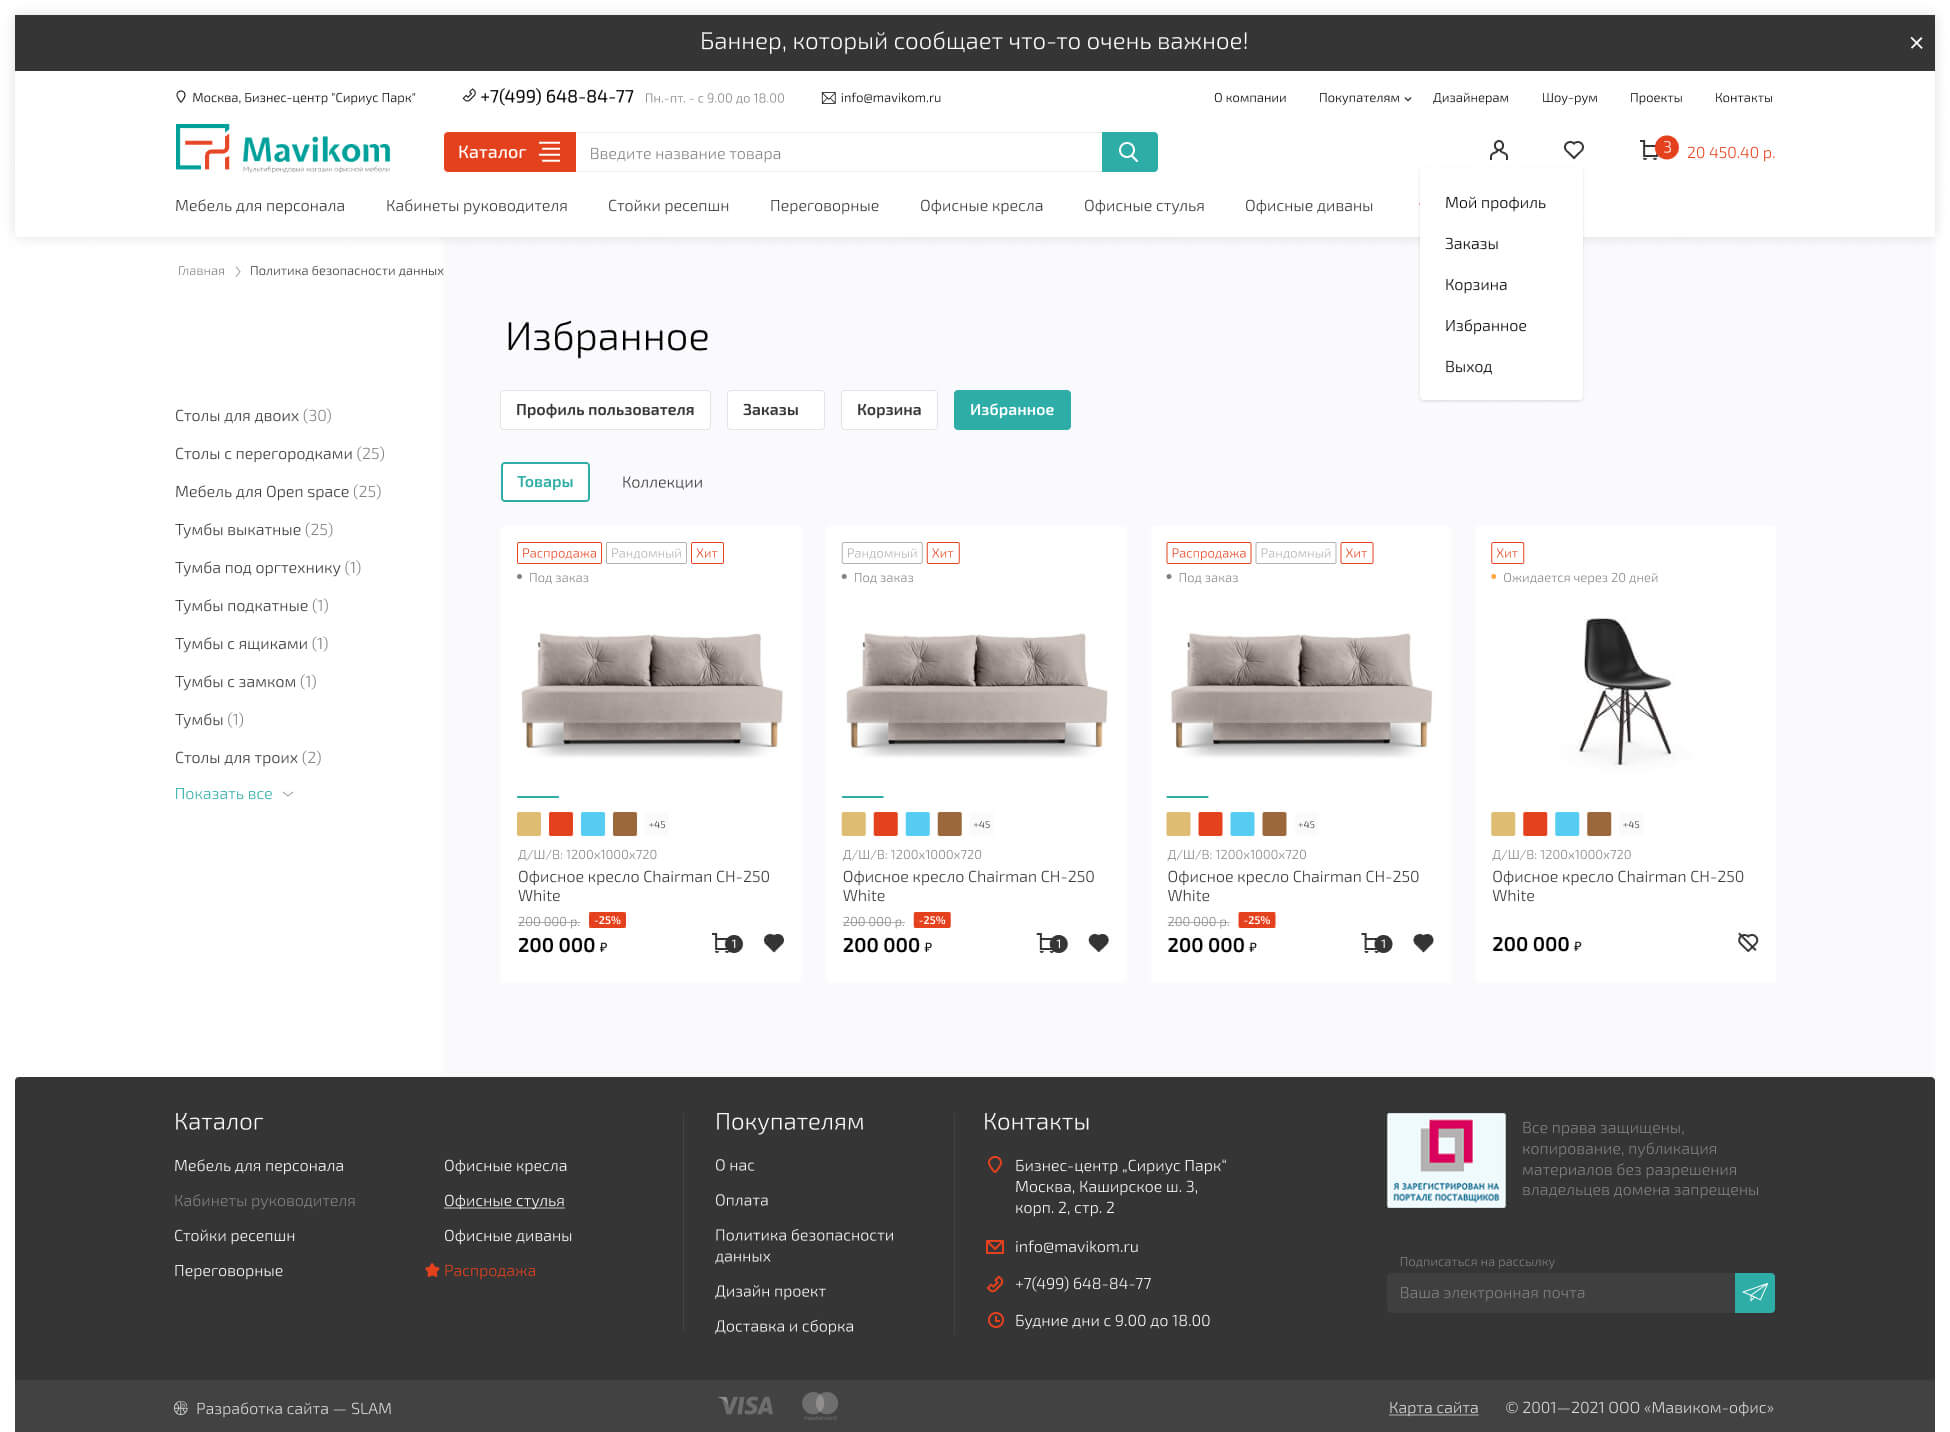Toggle crossed heart on black chair card
The width and height of the screenshot is (1950, 1432).
point(1747,942)
